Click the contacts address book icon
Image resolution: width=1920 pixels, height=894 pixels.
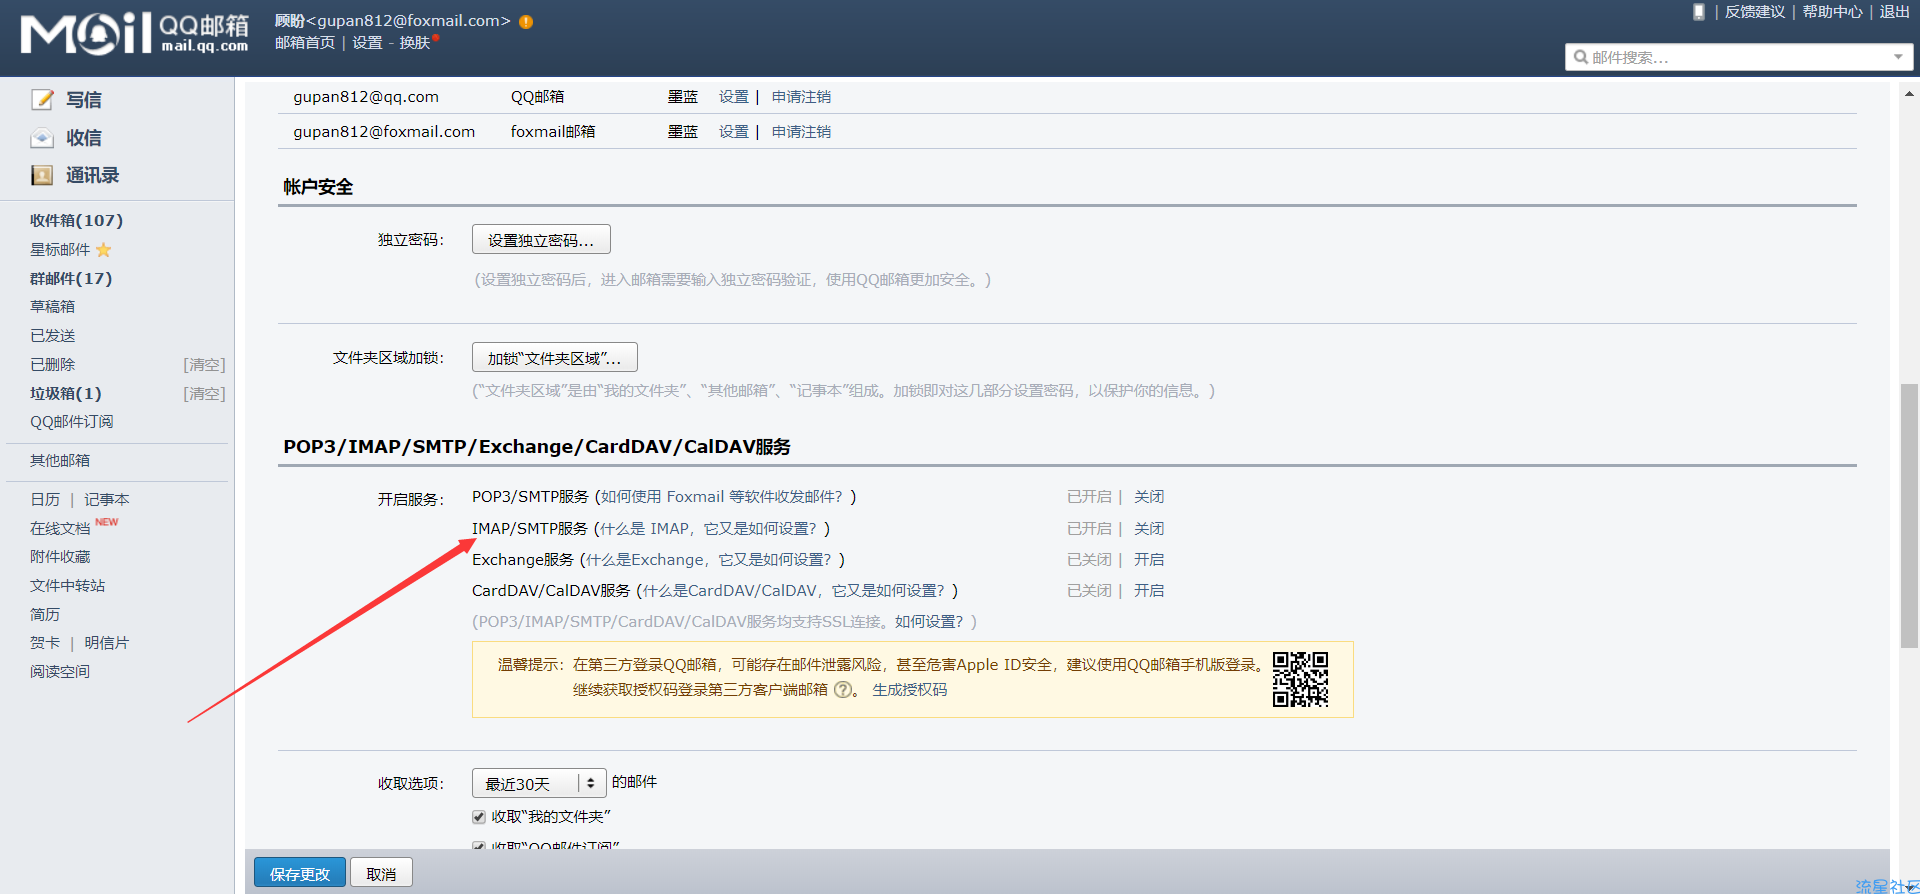click(x=42, y=175)
